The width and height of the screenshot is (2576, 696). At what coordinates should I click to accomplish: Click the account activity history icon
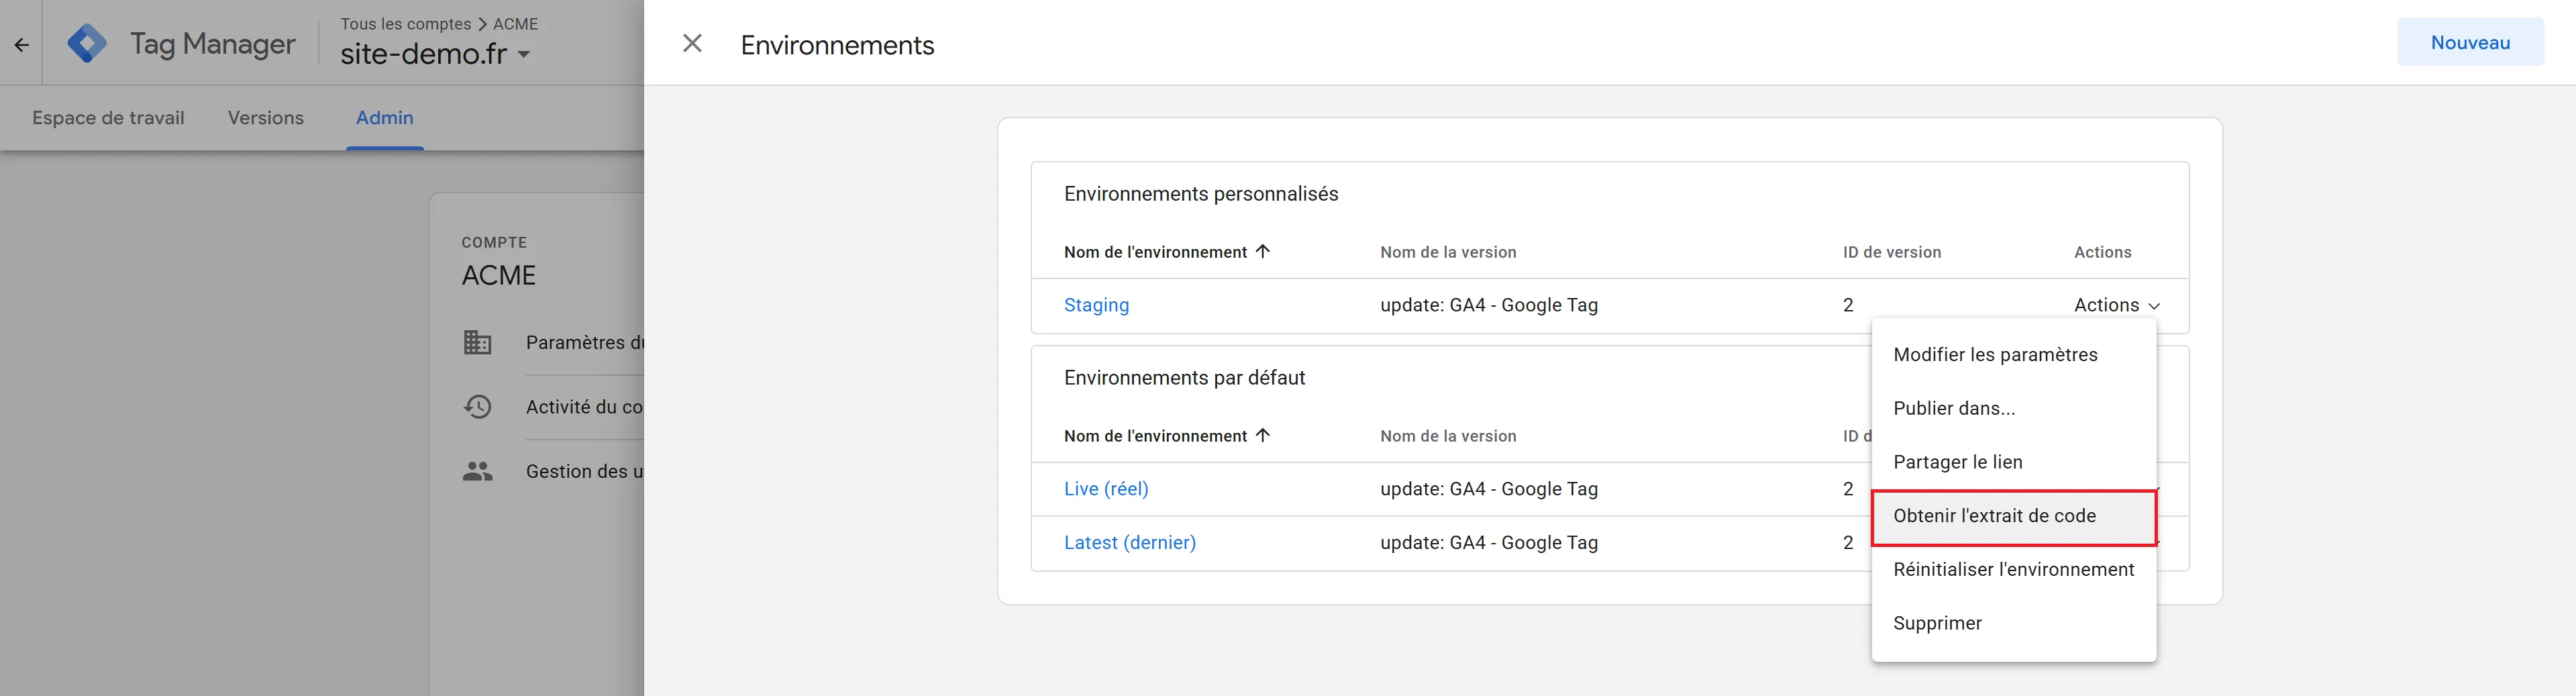tap(477, 406)
